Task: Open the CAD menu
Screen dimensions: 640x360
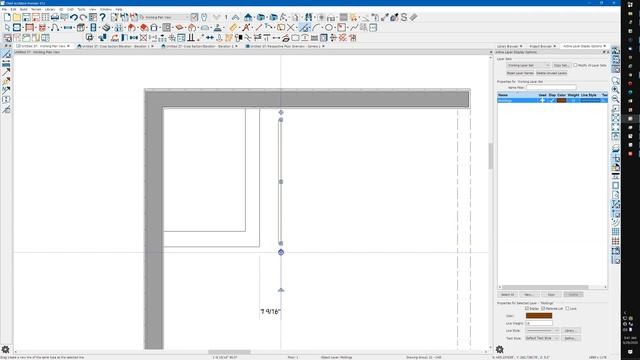Action: (70, 9)
